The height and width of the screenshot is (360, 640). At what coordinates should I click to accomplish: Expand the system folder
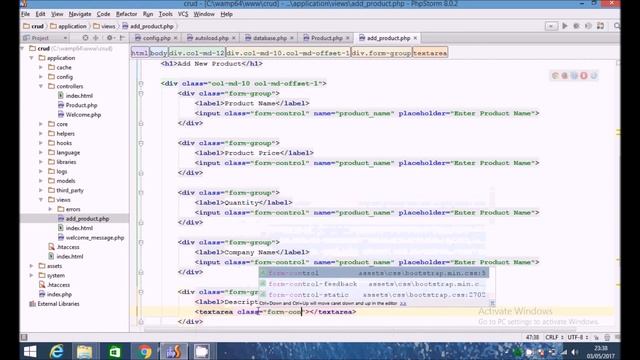[x=32, y=276]
